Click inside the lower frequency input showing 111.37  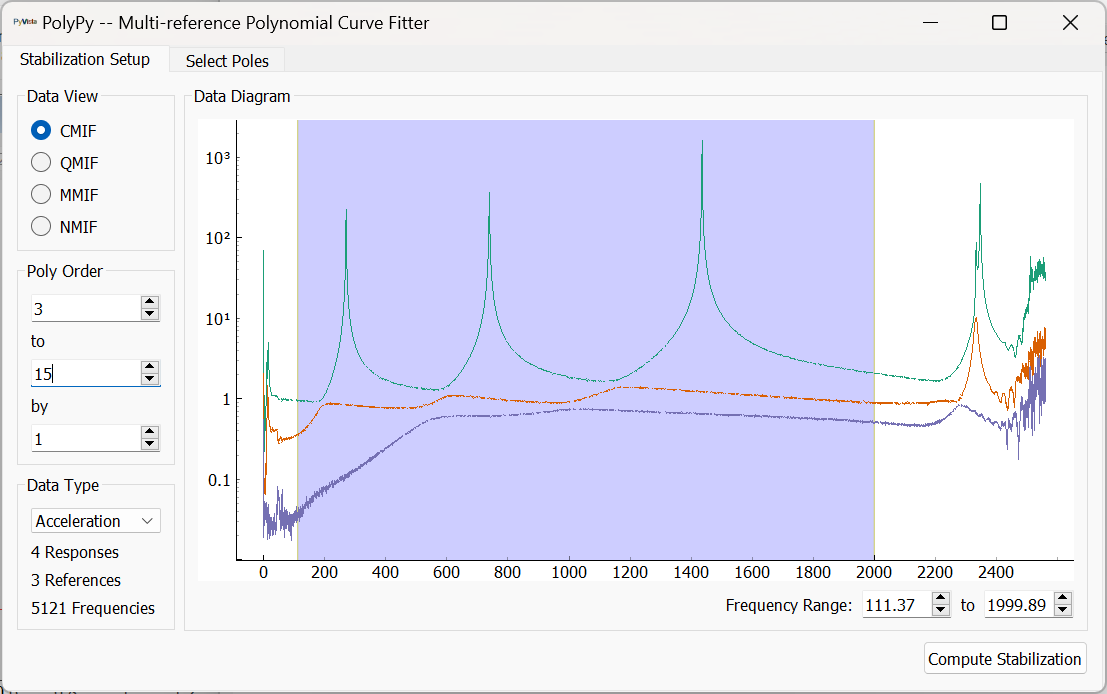898,604
